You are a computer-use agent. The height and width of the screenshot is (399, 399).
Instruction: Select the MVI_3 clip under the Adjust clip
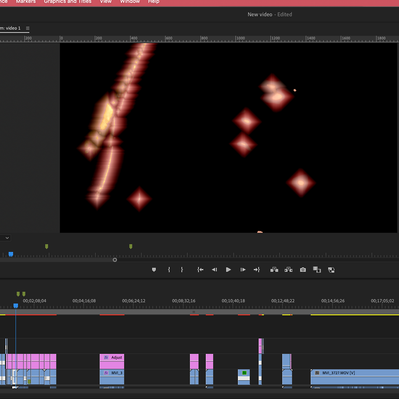click(112, 377)
